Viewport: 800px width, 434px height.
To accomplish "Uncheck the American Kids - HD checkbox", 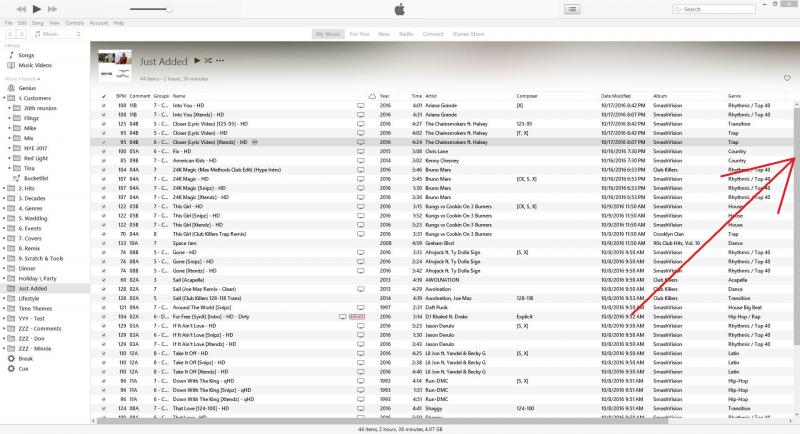I will click(104, 161).
